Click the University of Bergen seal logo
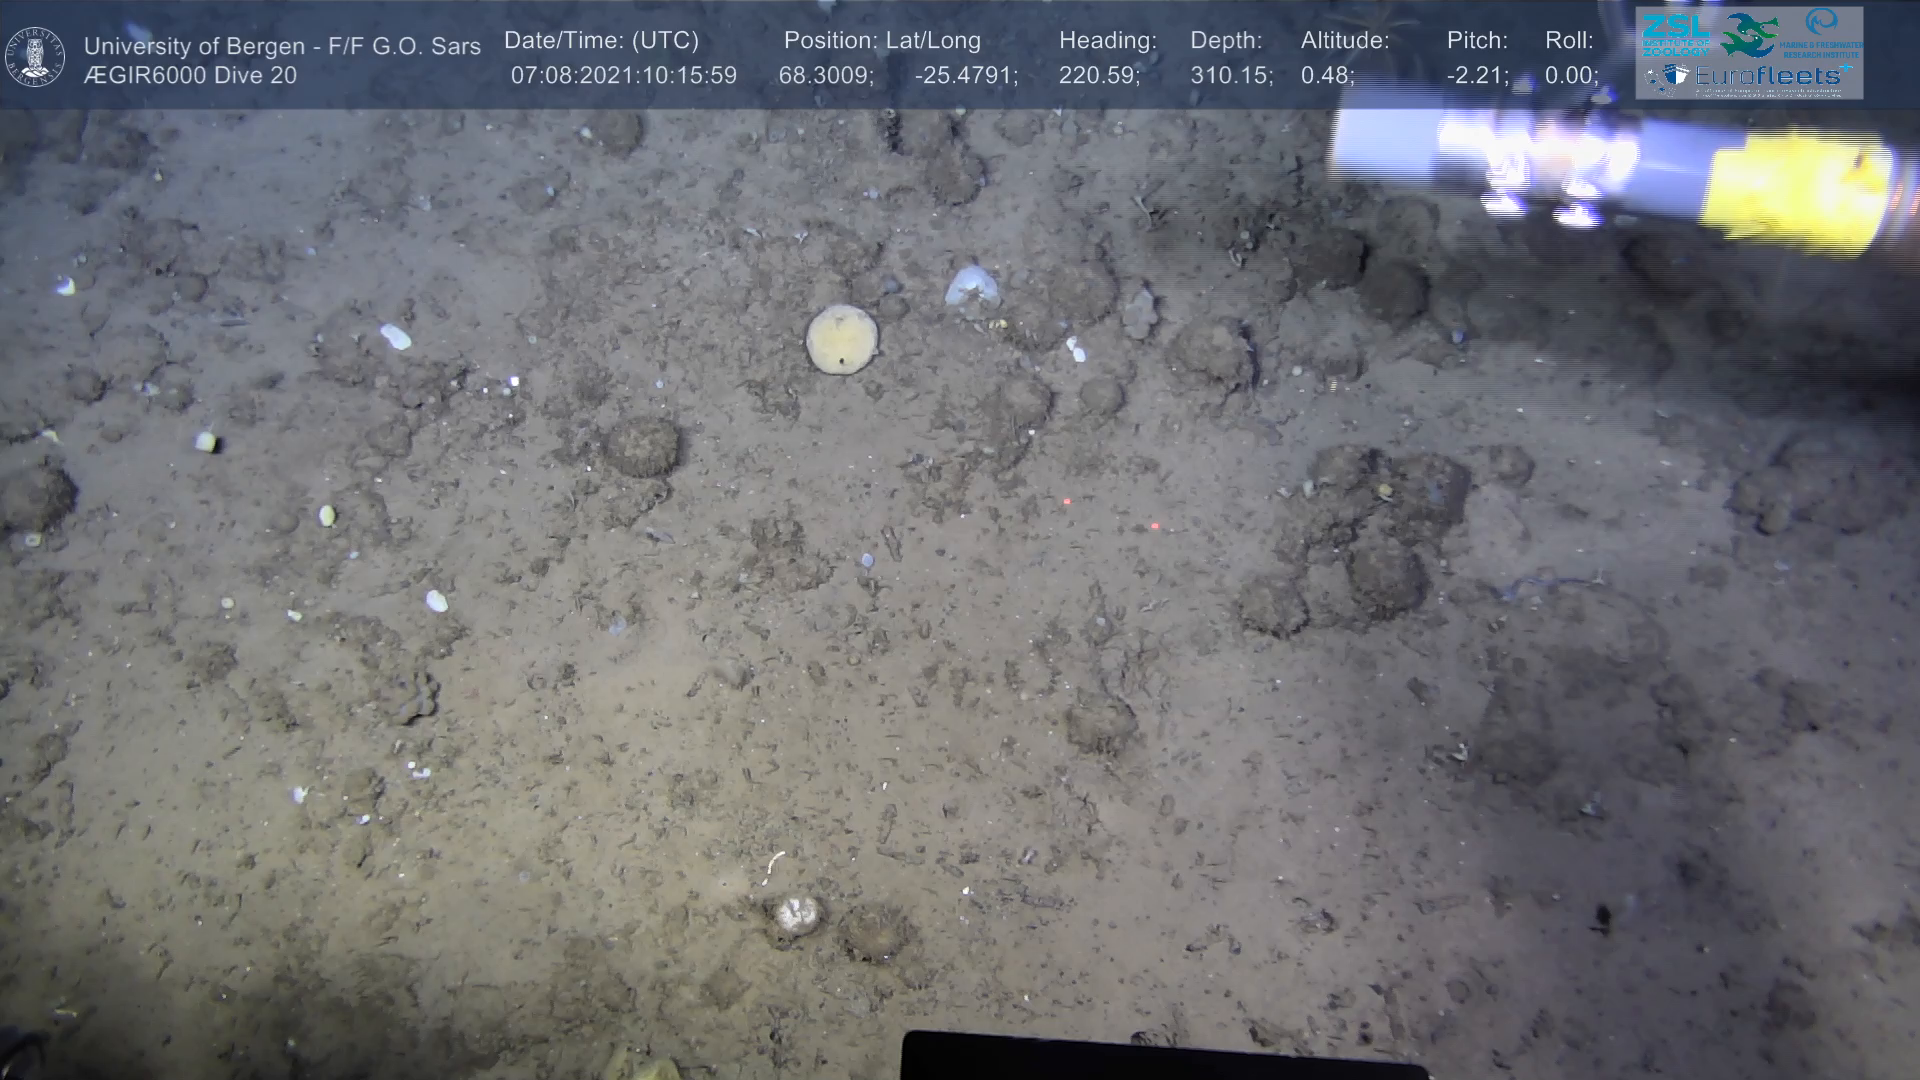The height and width of the screenshot is (1080, 1920). point(35,57)
